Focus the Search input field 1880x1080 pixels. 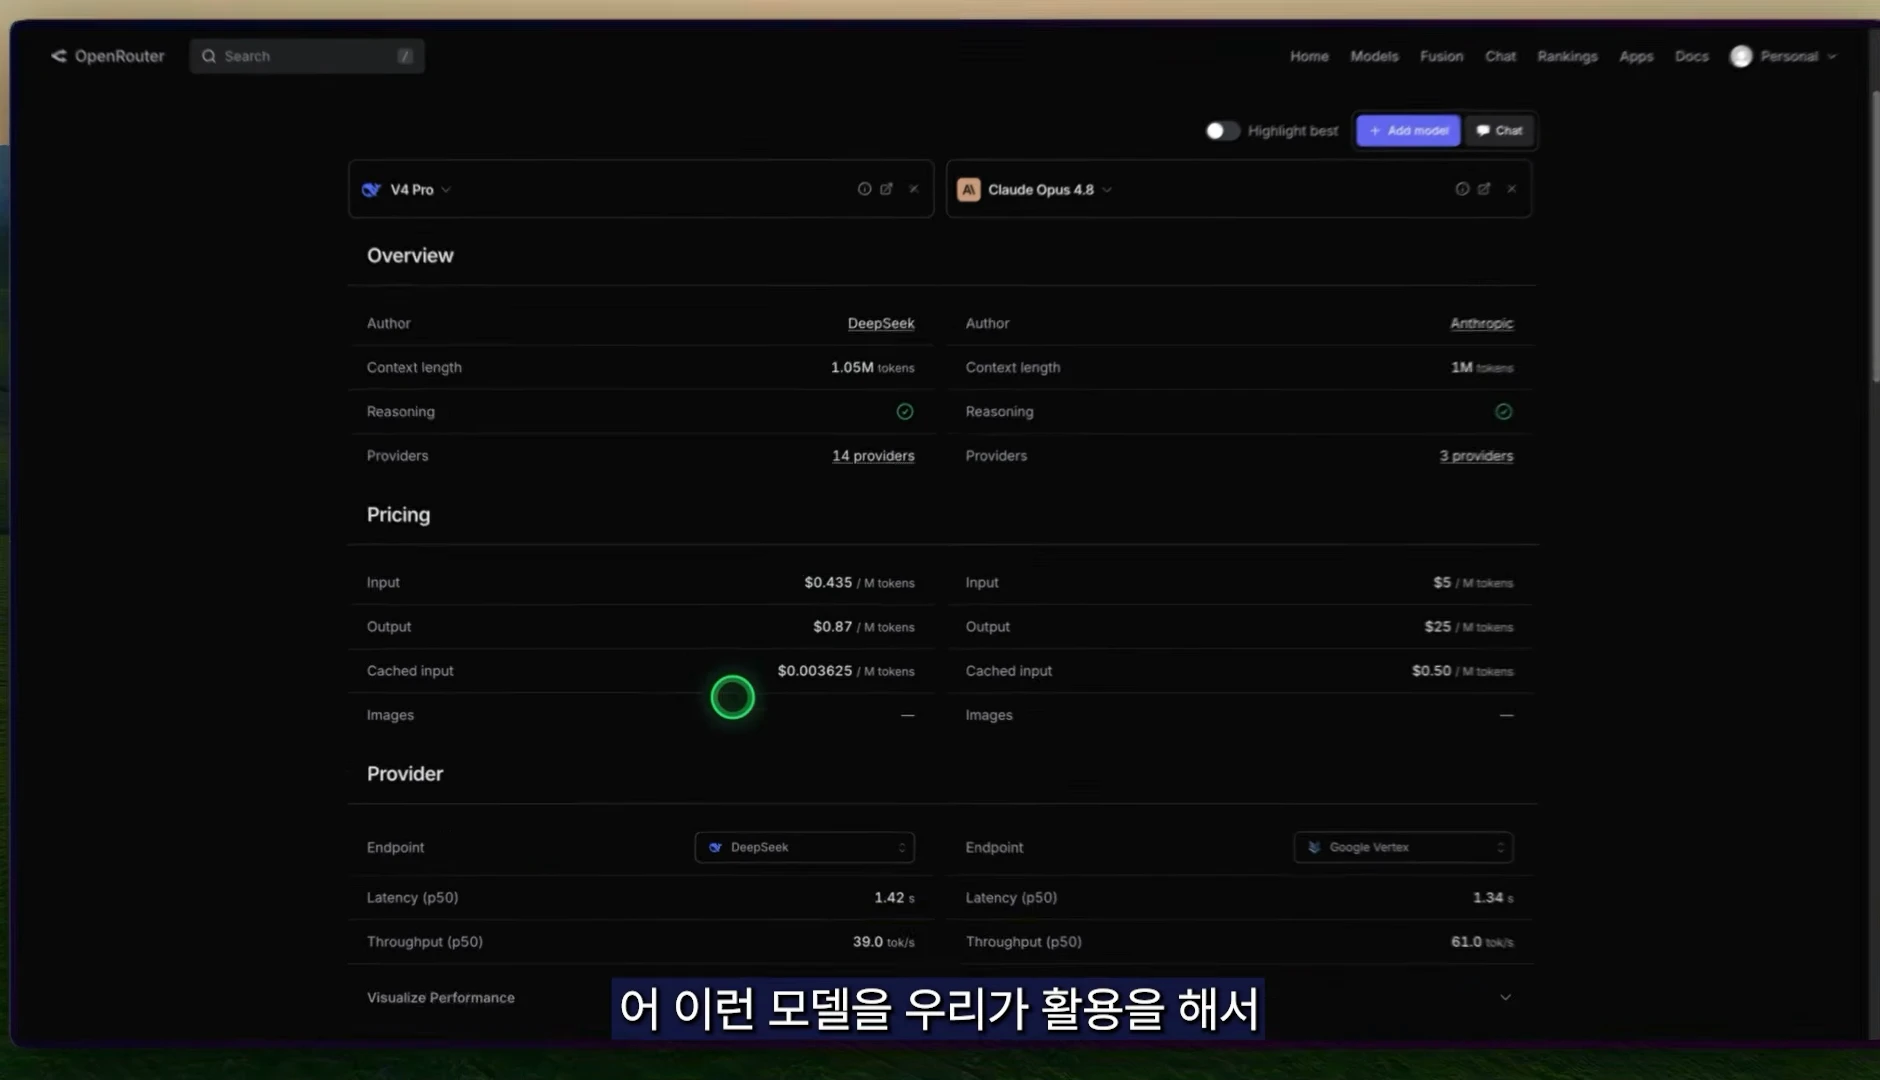click(307, 56)
